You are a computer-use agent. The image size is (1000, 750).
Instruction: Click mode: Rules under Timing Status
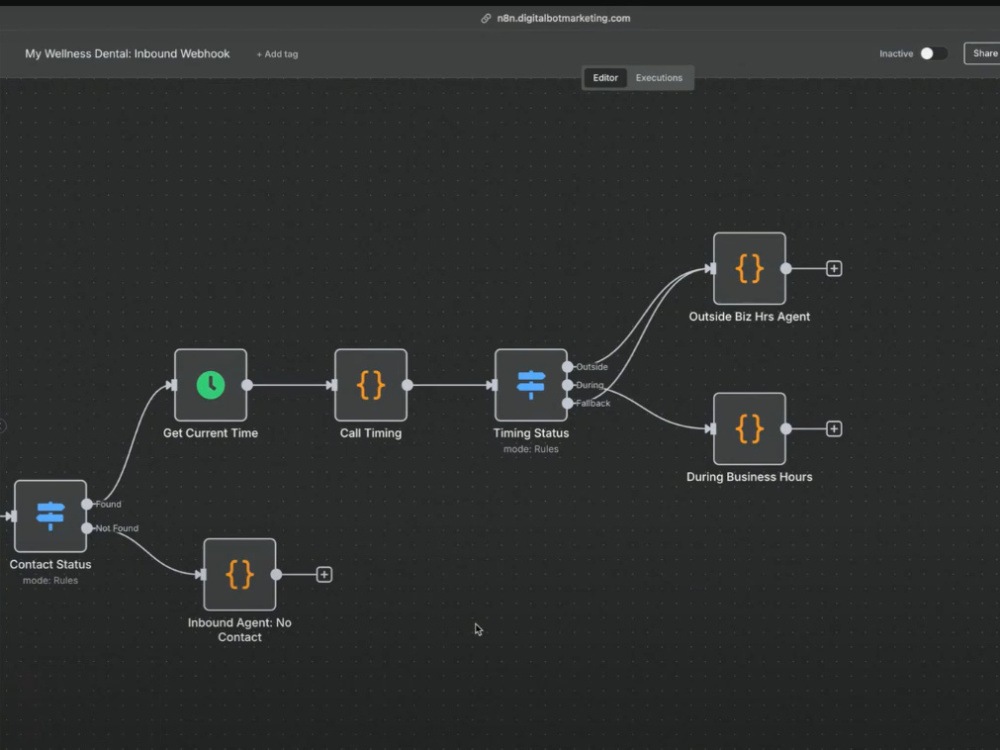(x=531, y=449)
